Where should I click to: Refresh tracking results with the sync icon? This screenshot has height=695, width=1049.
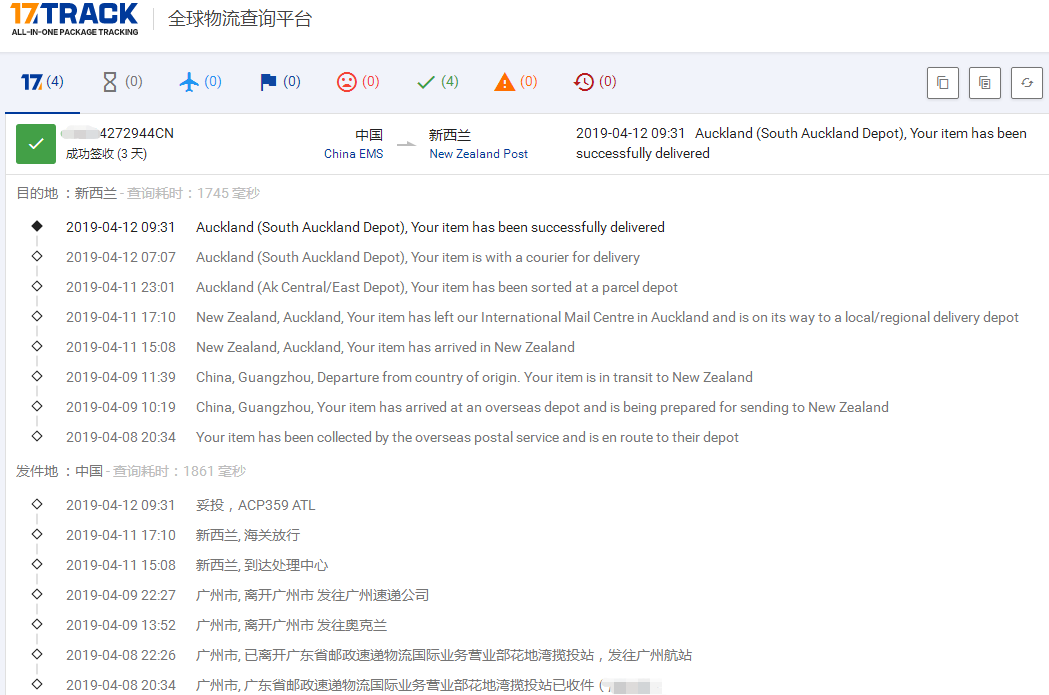pyautogui.click(x=1026, y=82)
